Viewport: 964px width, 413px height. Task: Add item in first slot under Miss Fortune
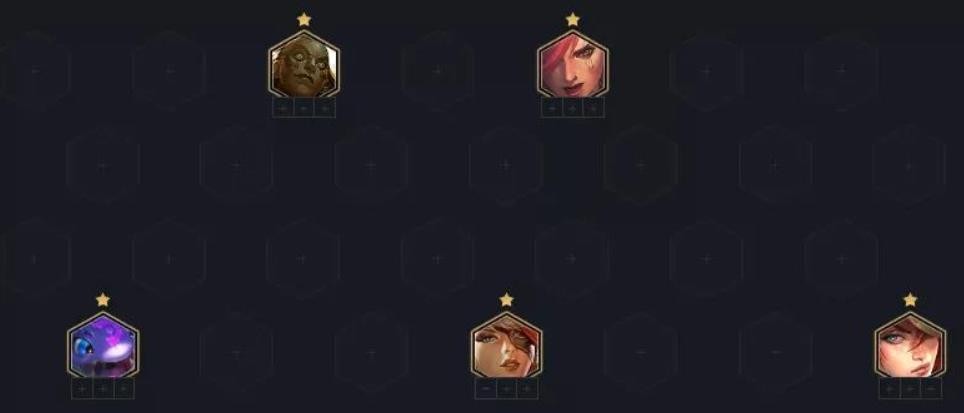[x=485, y=389]
